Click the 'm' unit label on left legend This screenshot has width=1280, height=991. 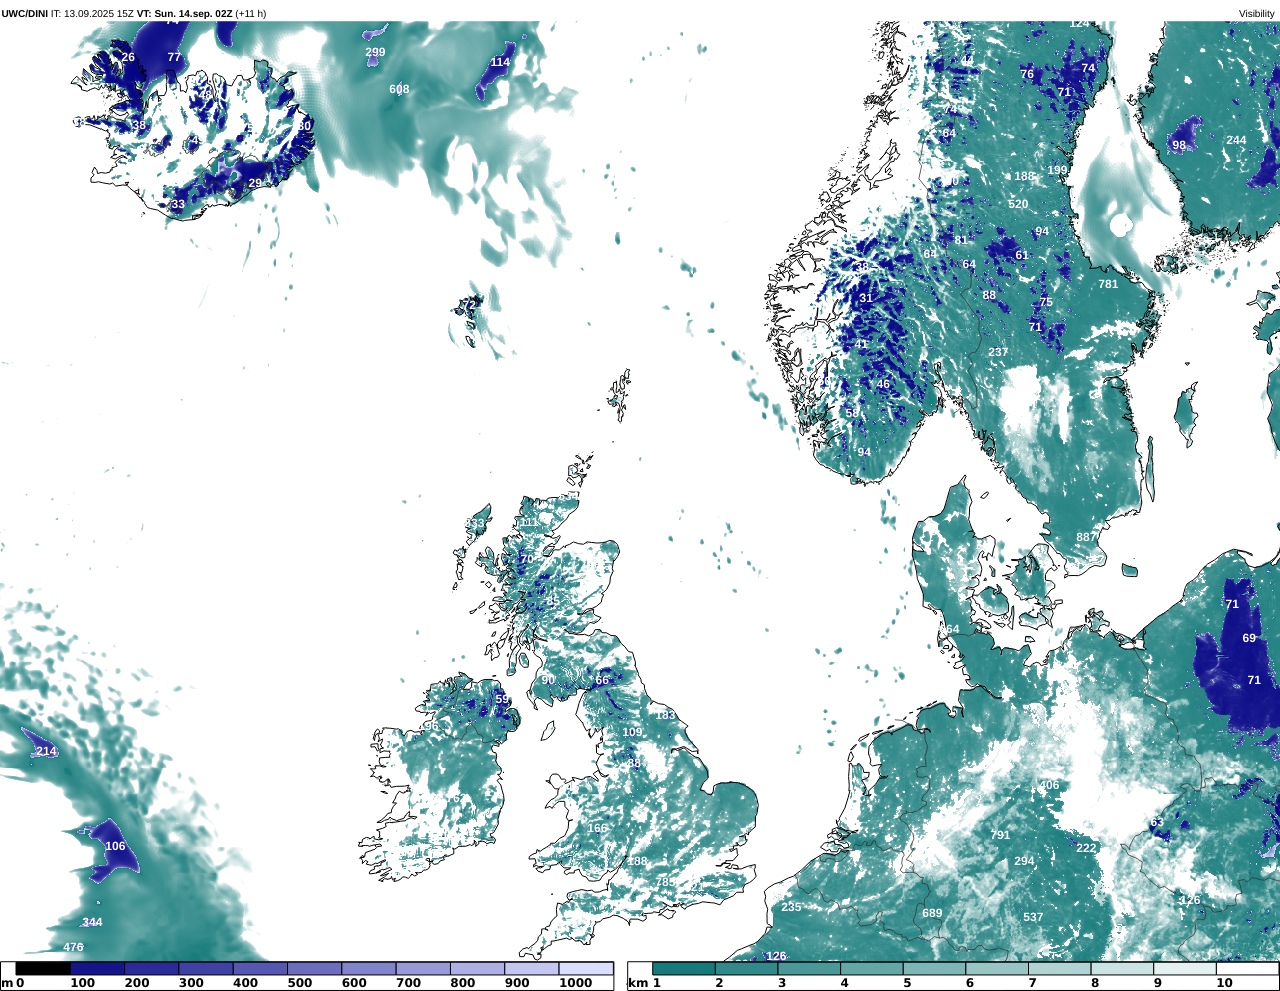coord(6,984)
